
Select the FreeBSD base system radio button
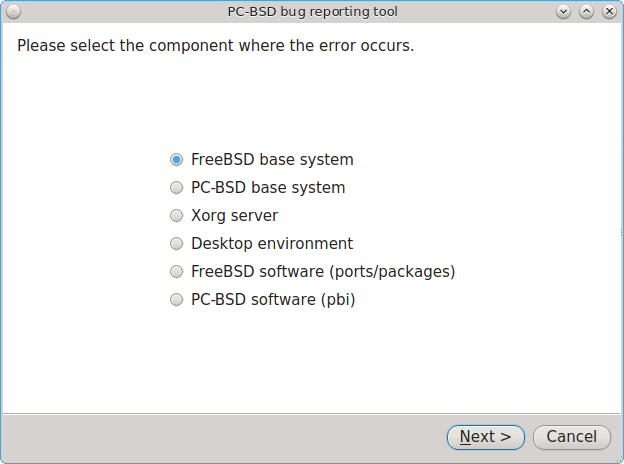(176, 160)
